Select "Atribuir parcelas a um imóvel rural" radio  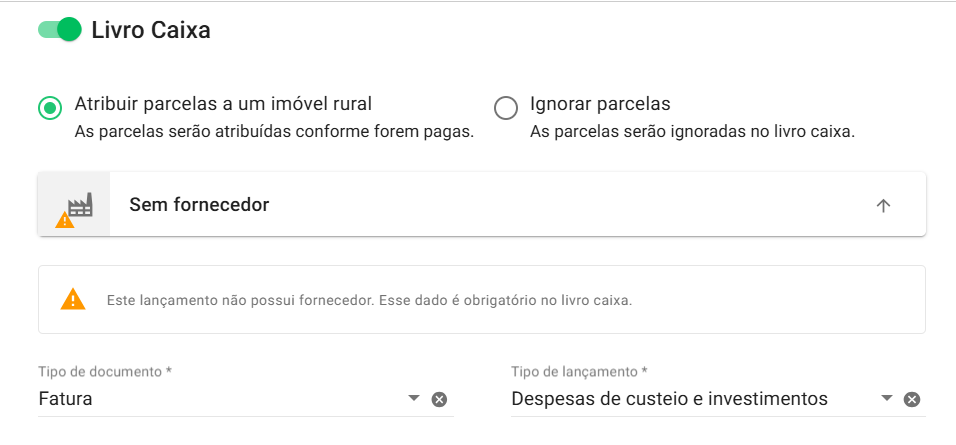[50, 107]
